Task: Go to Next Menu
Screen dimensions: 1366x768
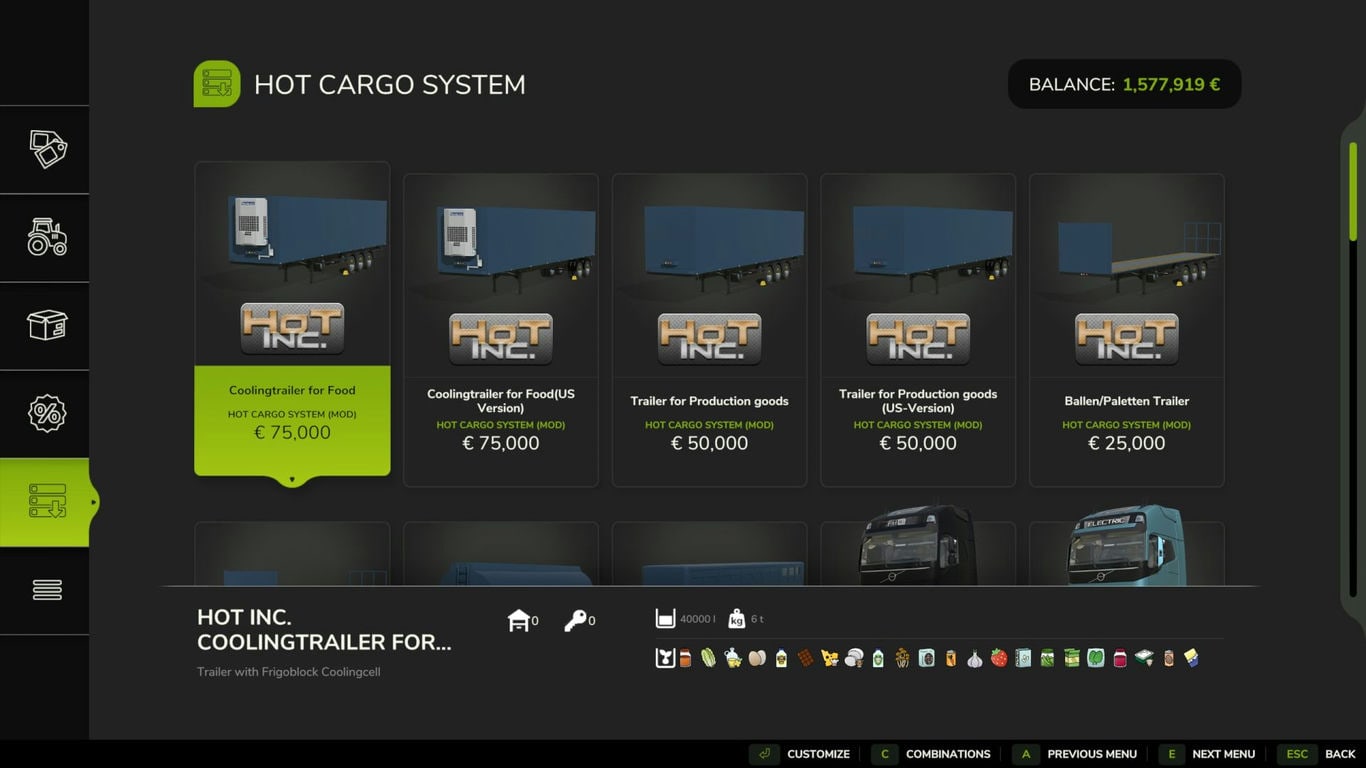Action: click(1210, 754)
